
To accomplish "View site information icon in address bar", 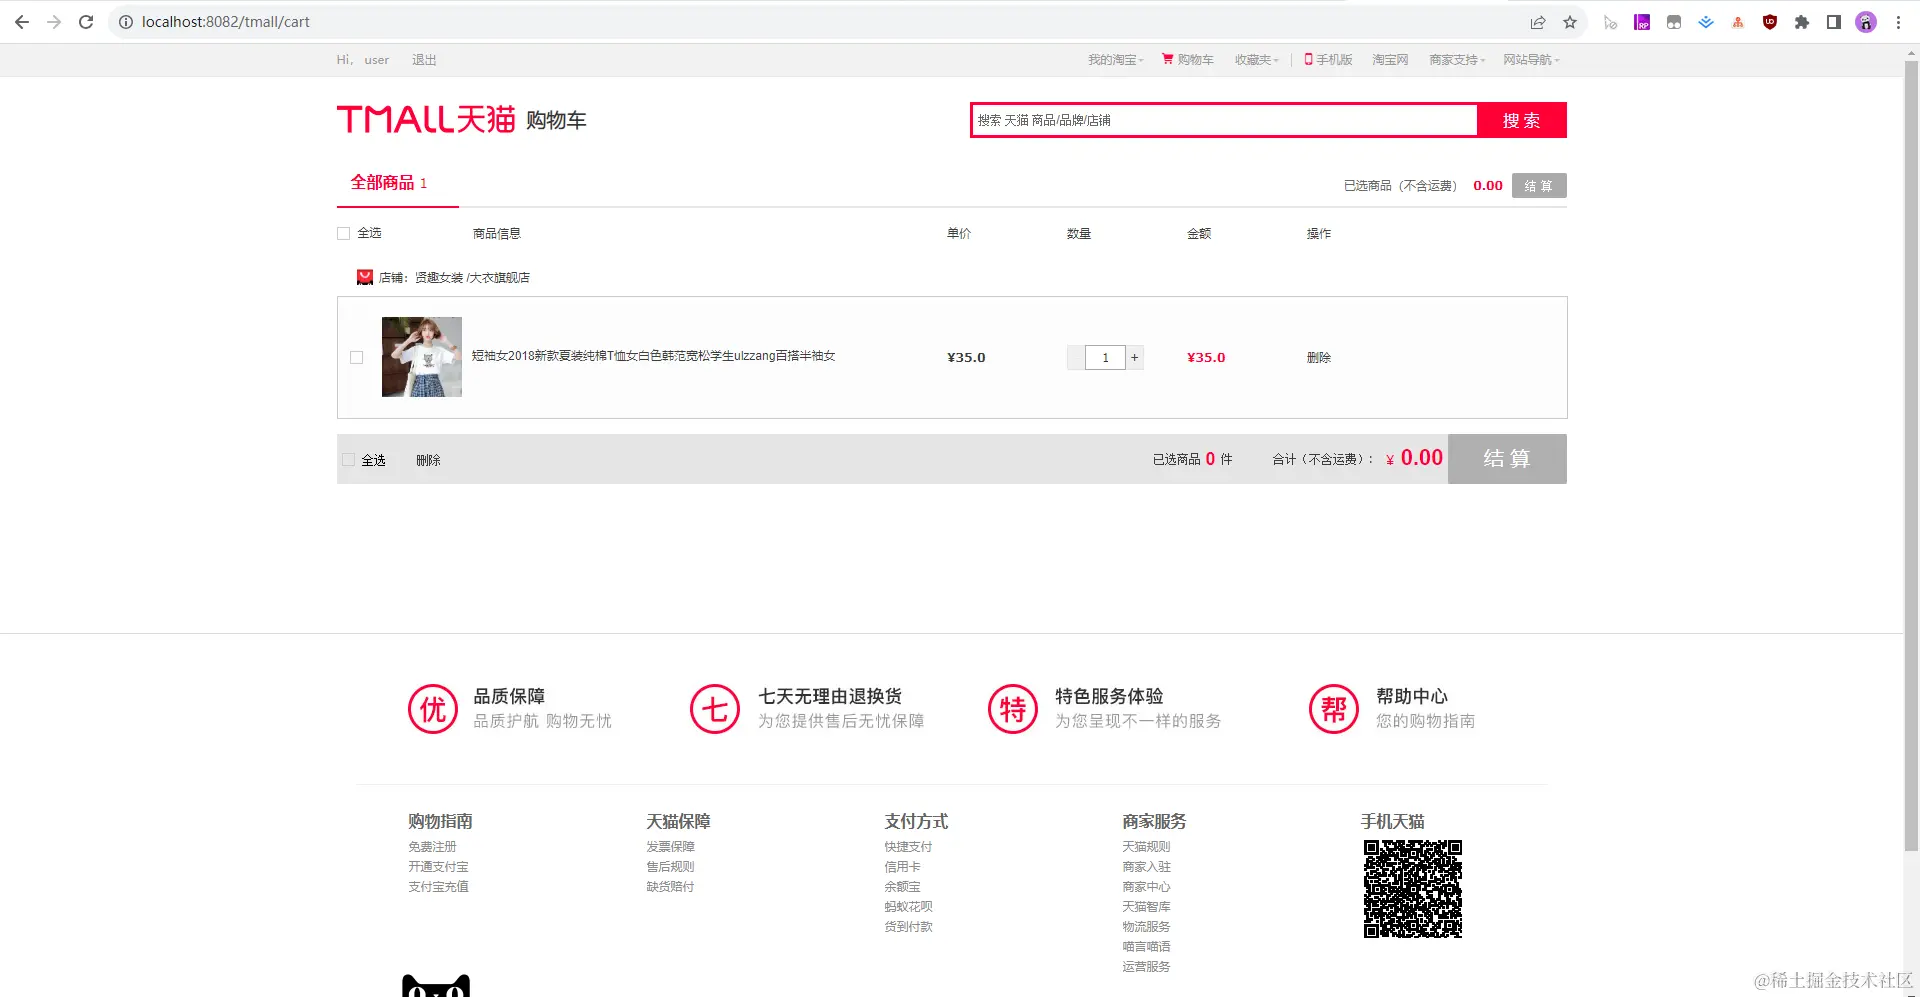I will point(126,22).
